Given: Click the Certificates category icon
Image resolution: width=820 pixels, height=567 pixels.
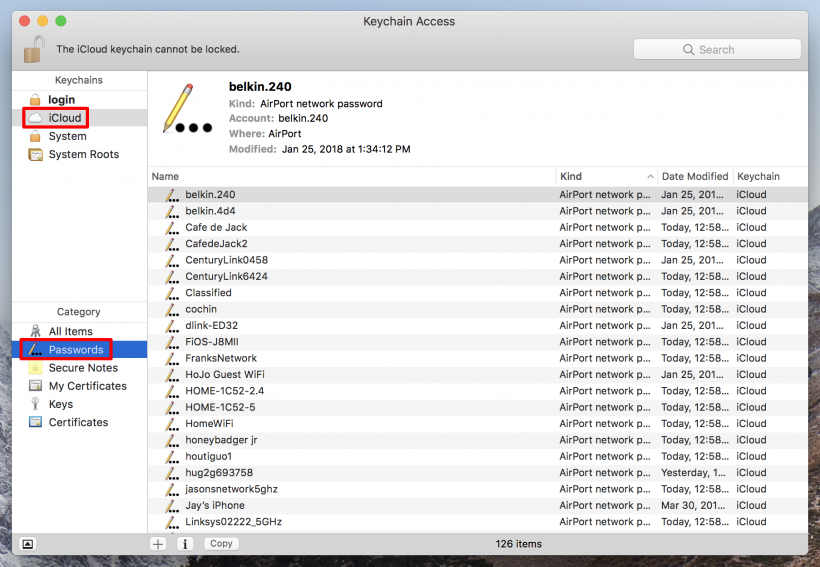Looking at the screenshot, I should point(36,422).
